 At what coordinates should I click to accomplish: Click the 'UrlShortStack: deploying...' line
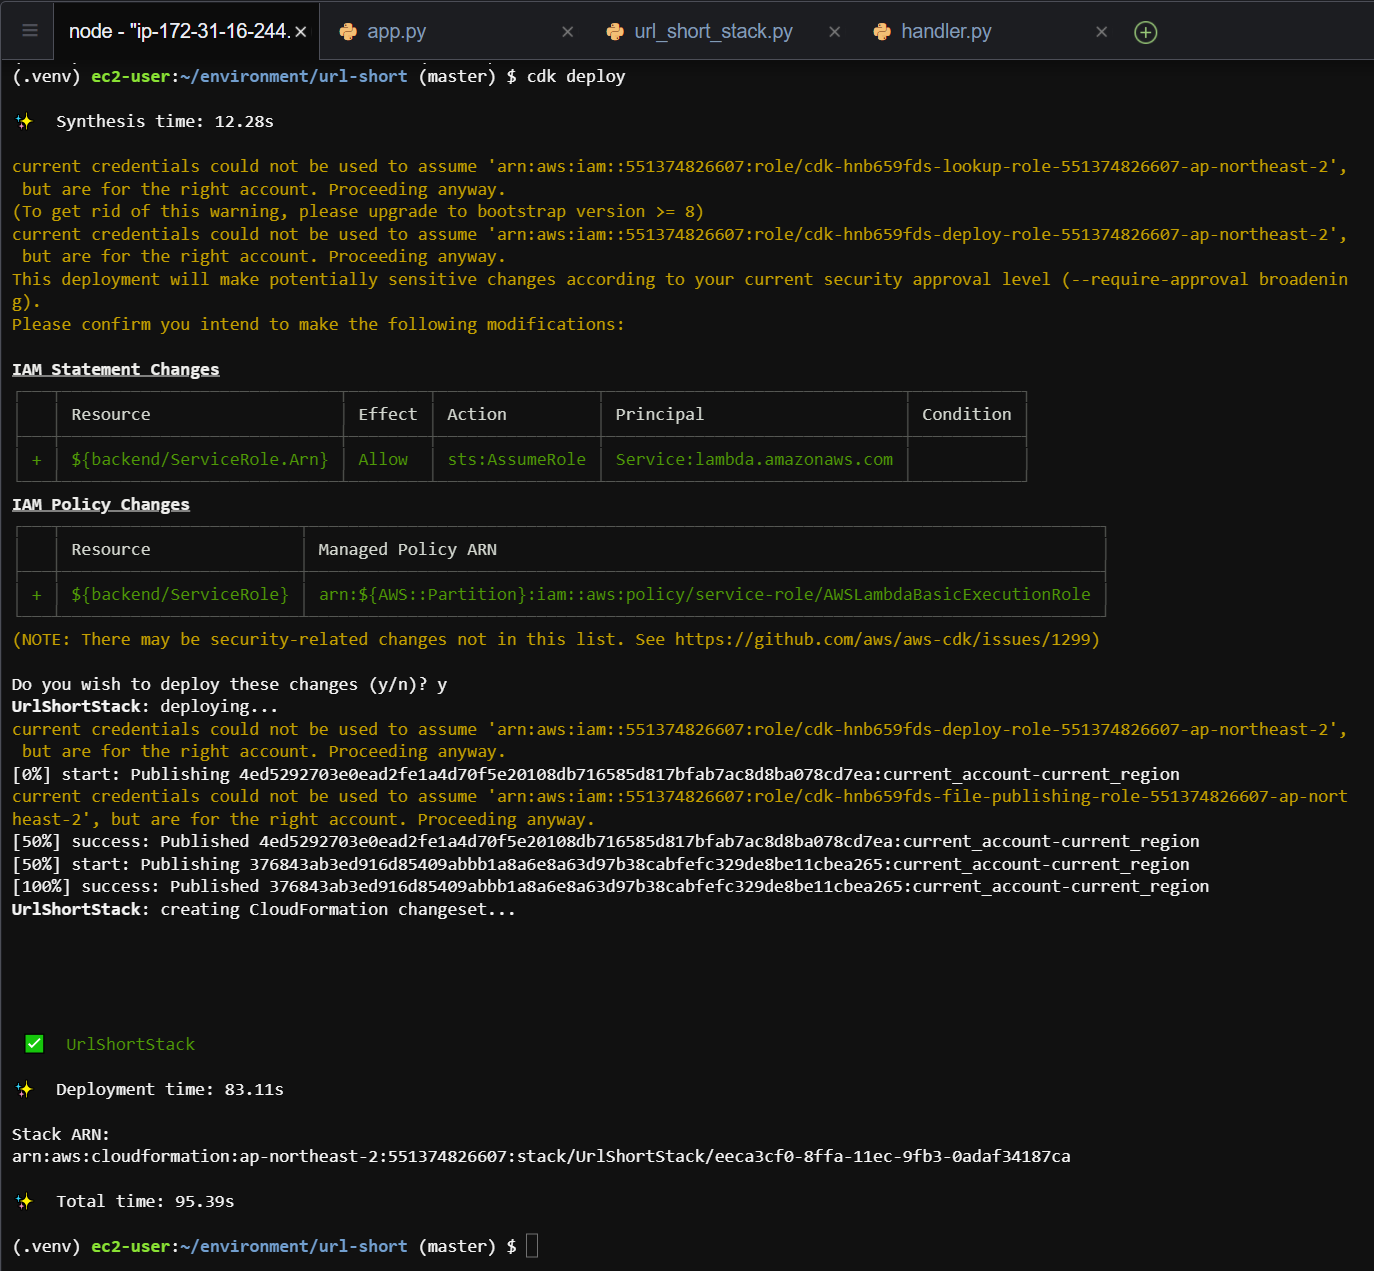145,706
